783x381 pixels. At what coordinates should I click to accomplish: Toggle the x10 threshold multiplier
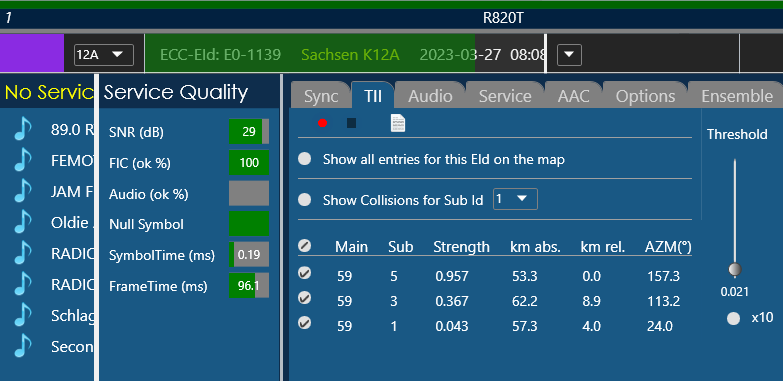pyautogui.click(x=733, y=318)
